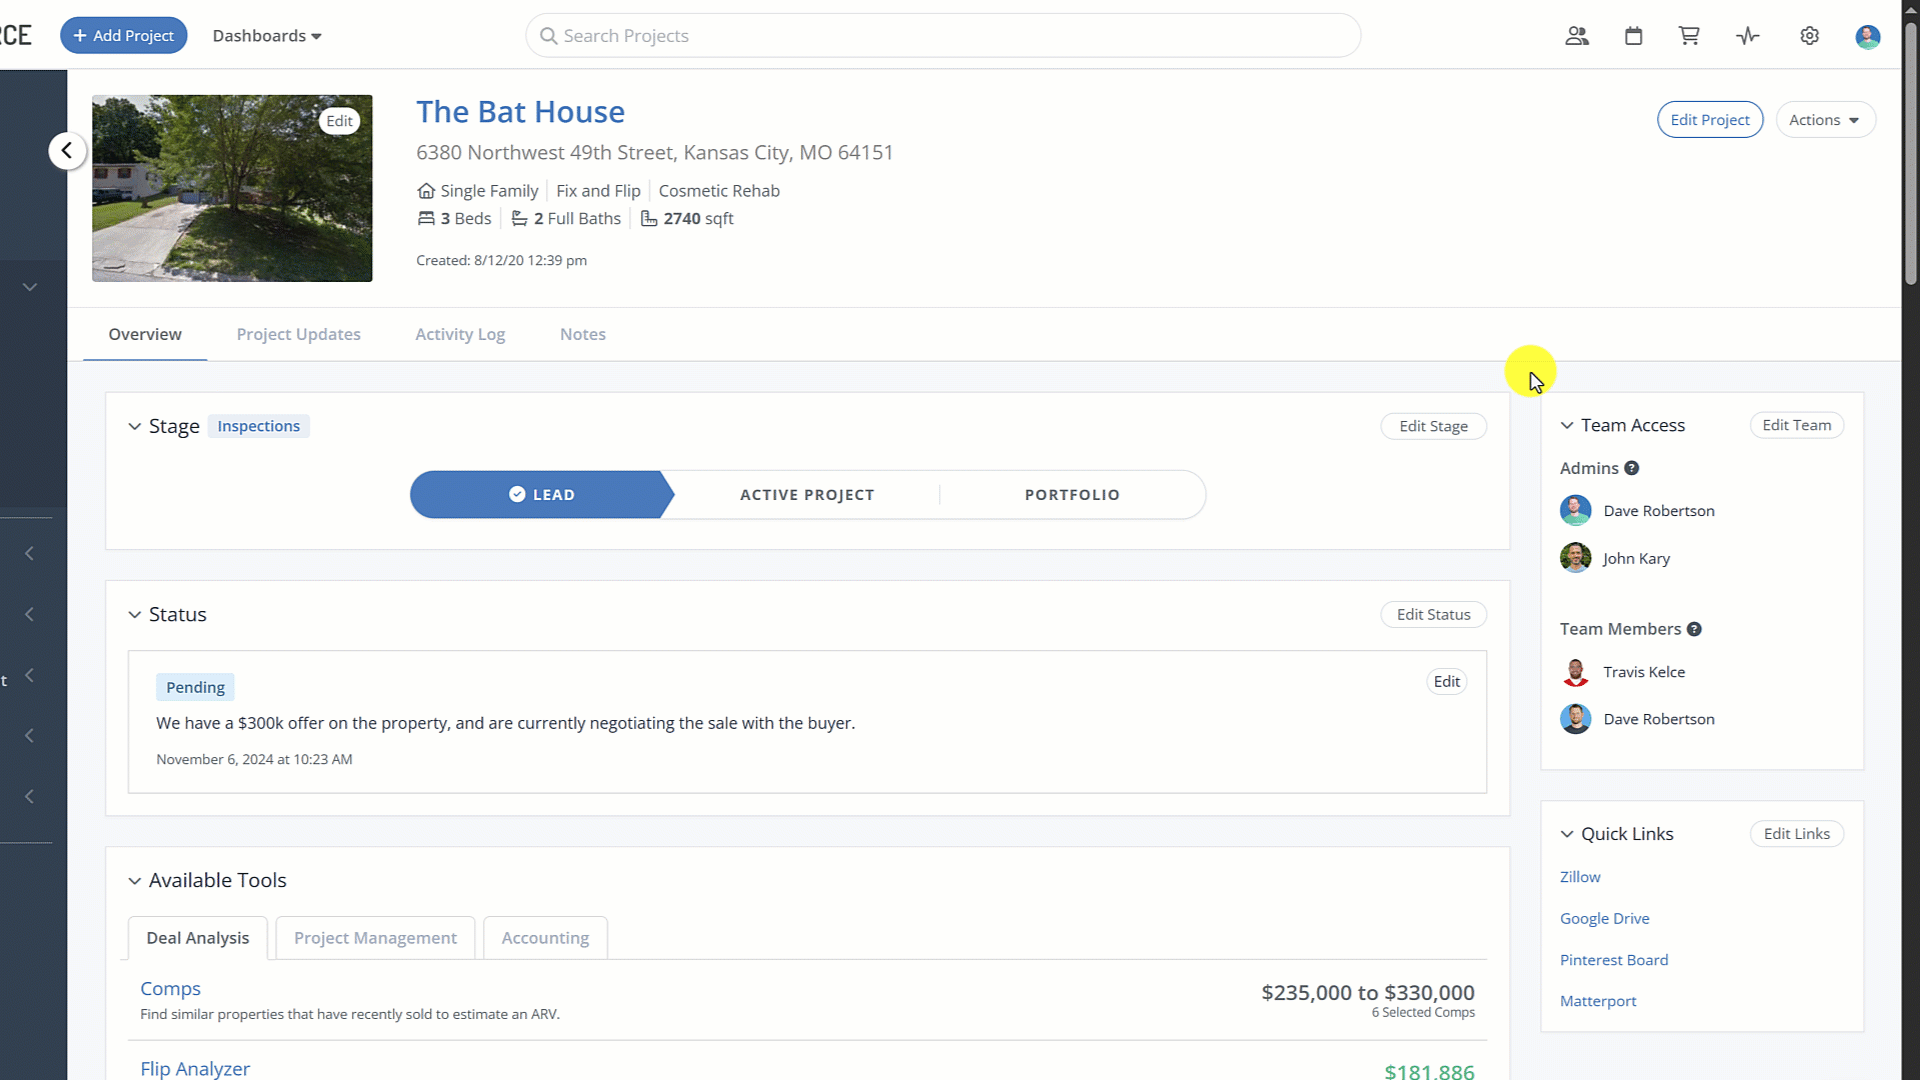Image resolution: width=1920 pixels, height=1080 pixels.
Task: Click the Add Project button
Action: (x=124, y=35)
